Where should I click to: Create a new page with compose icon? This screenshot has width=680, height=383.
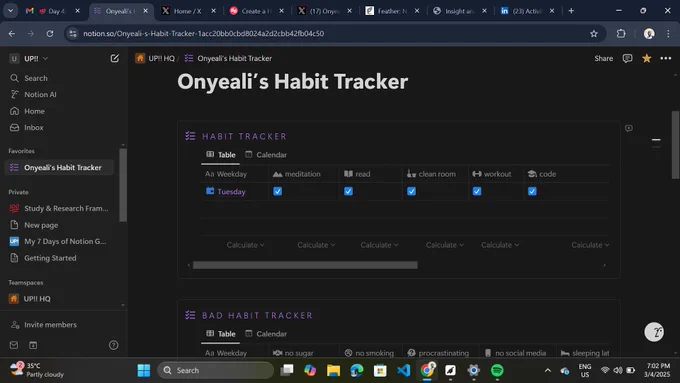(x=114, y=58)
